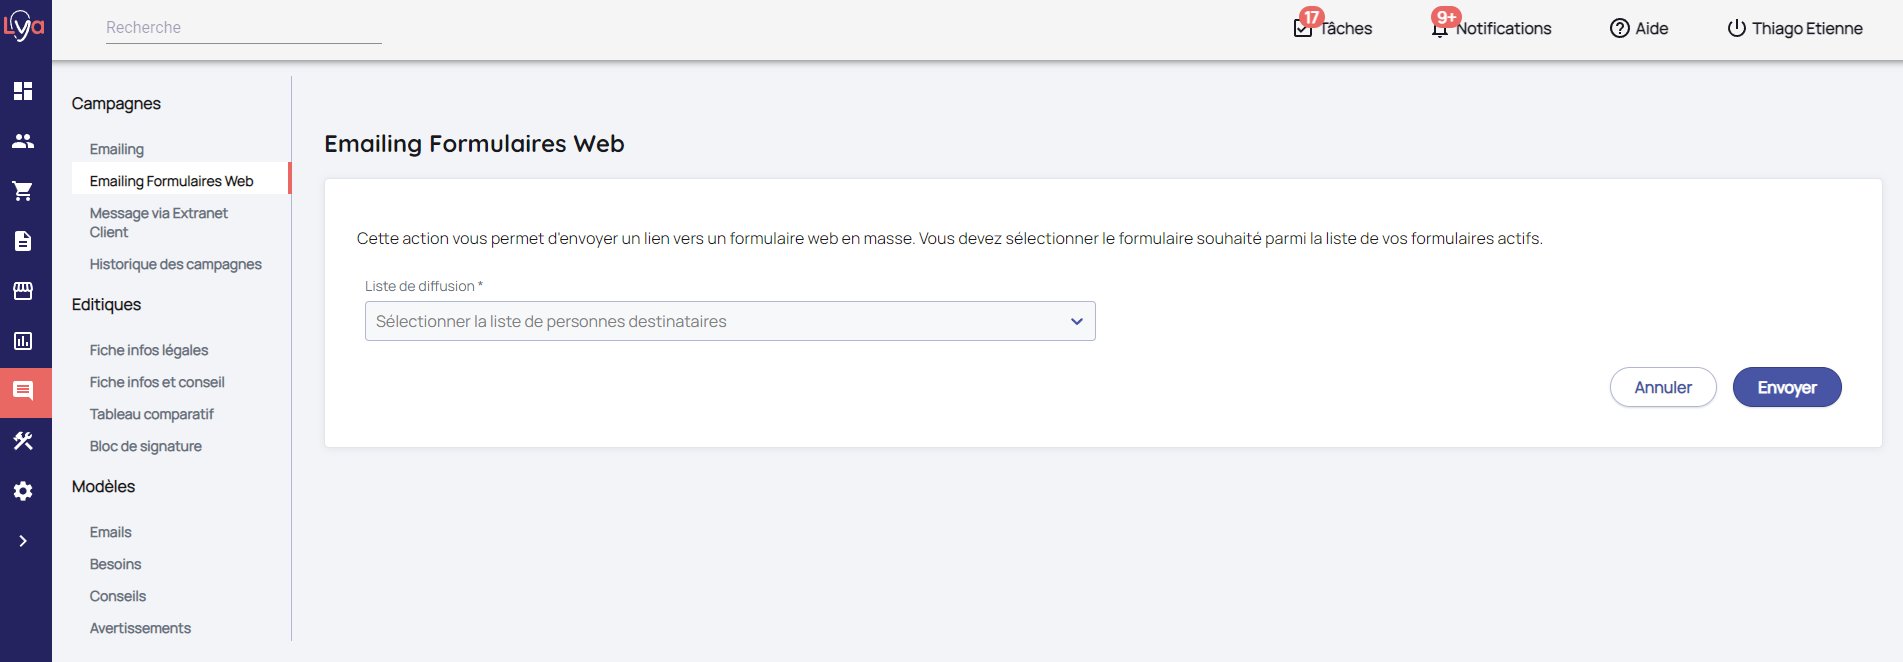This screenshot has width=1903, height=662.
Task: Open the documents file icon
Action: 23,241
